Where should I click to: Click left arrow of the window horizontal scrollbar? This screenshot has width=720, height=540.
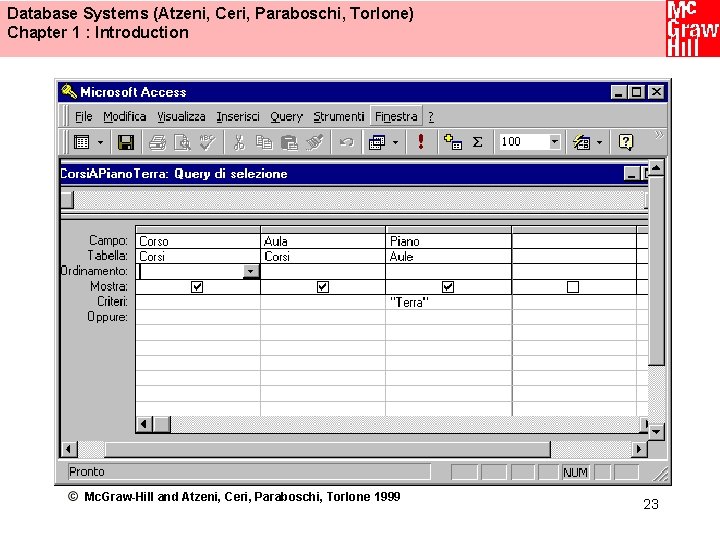(69, 449)
